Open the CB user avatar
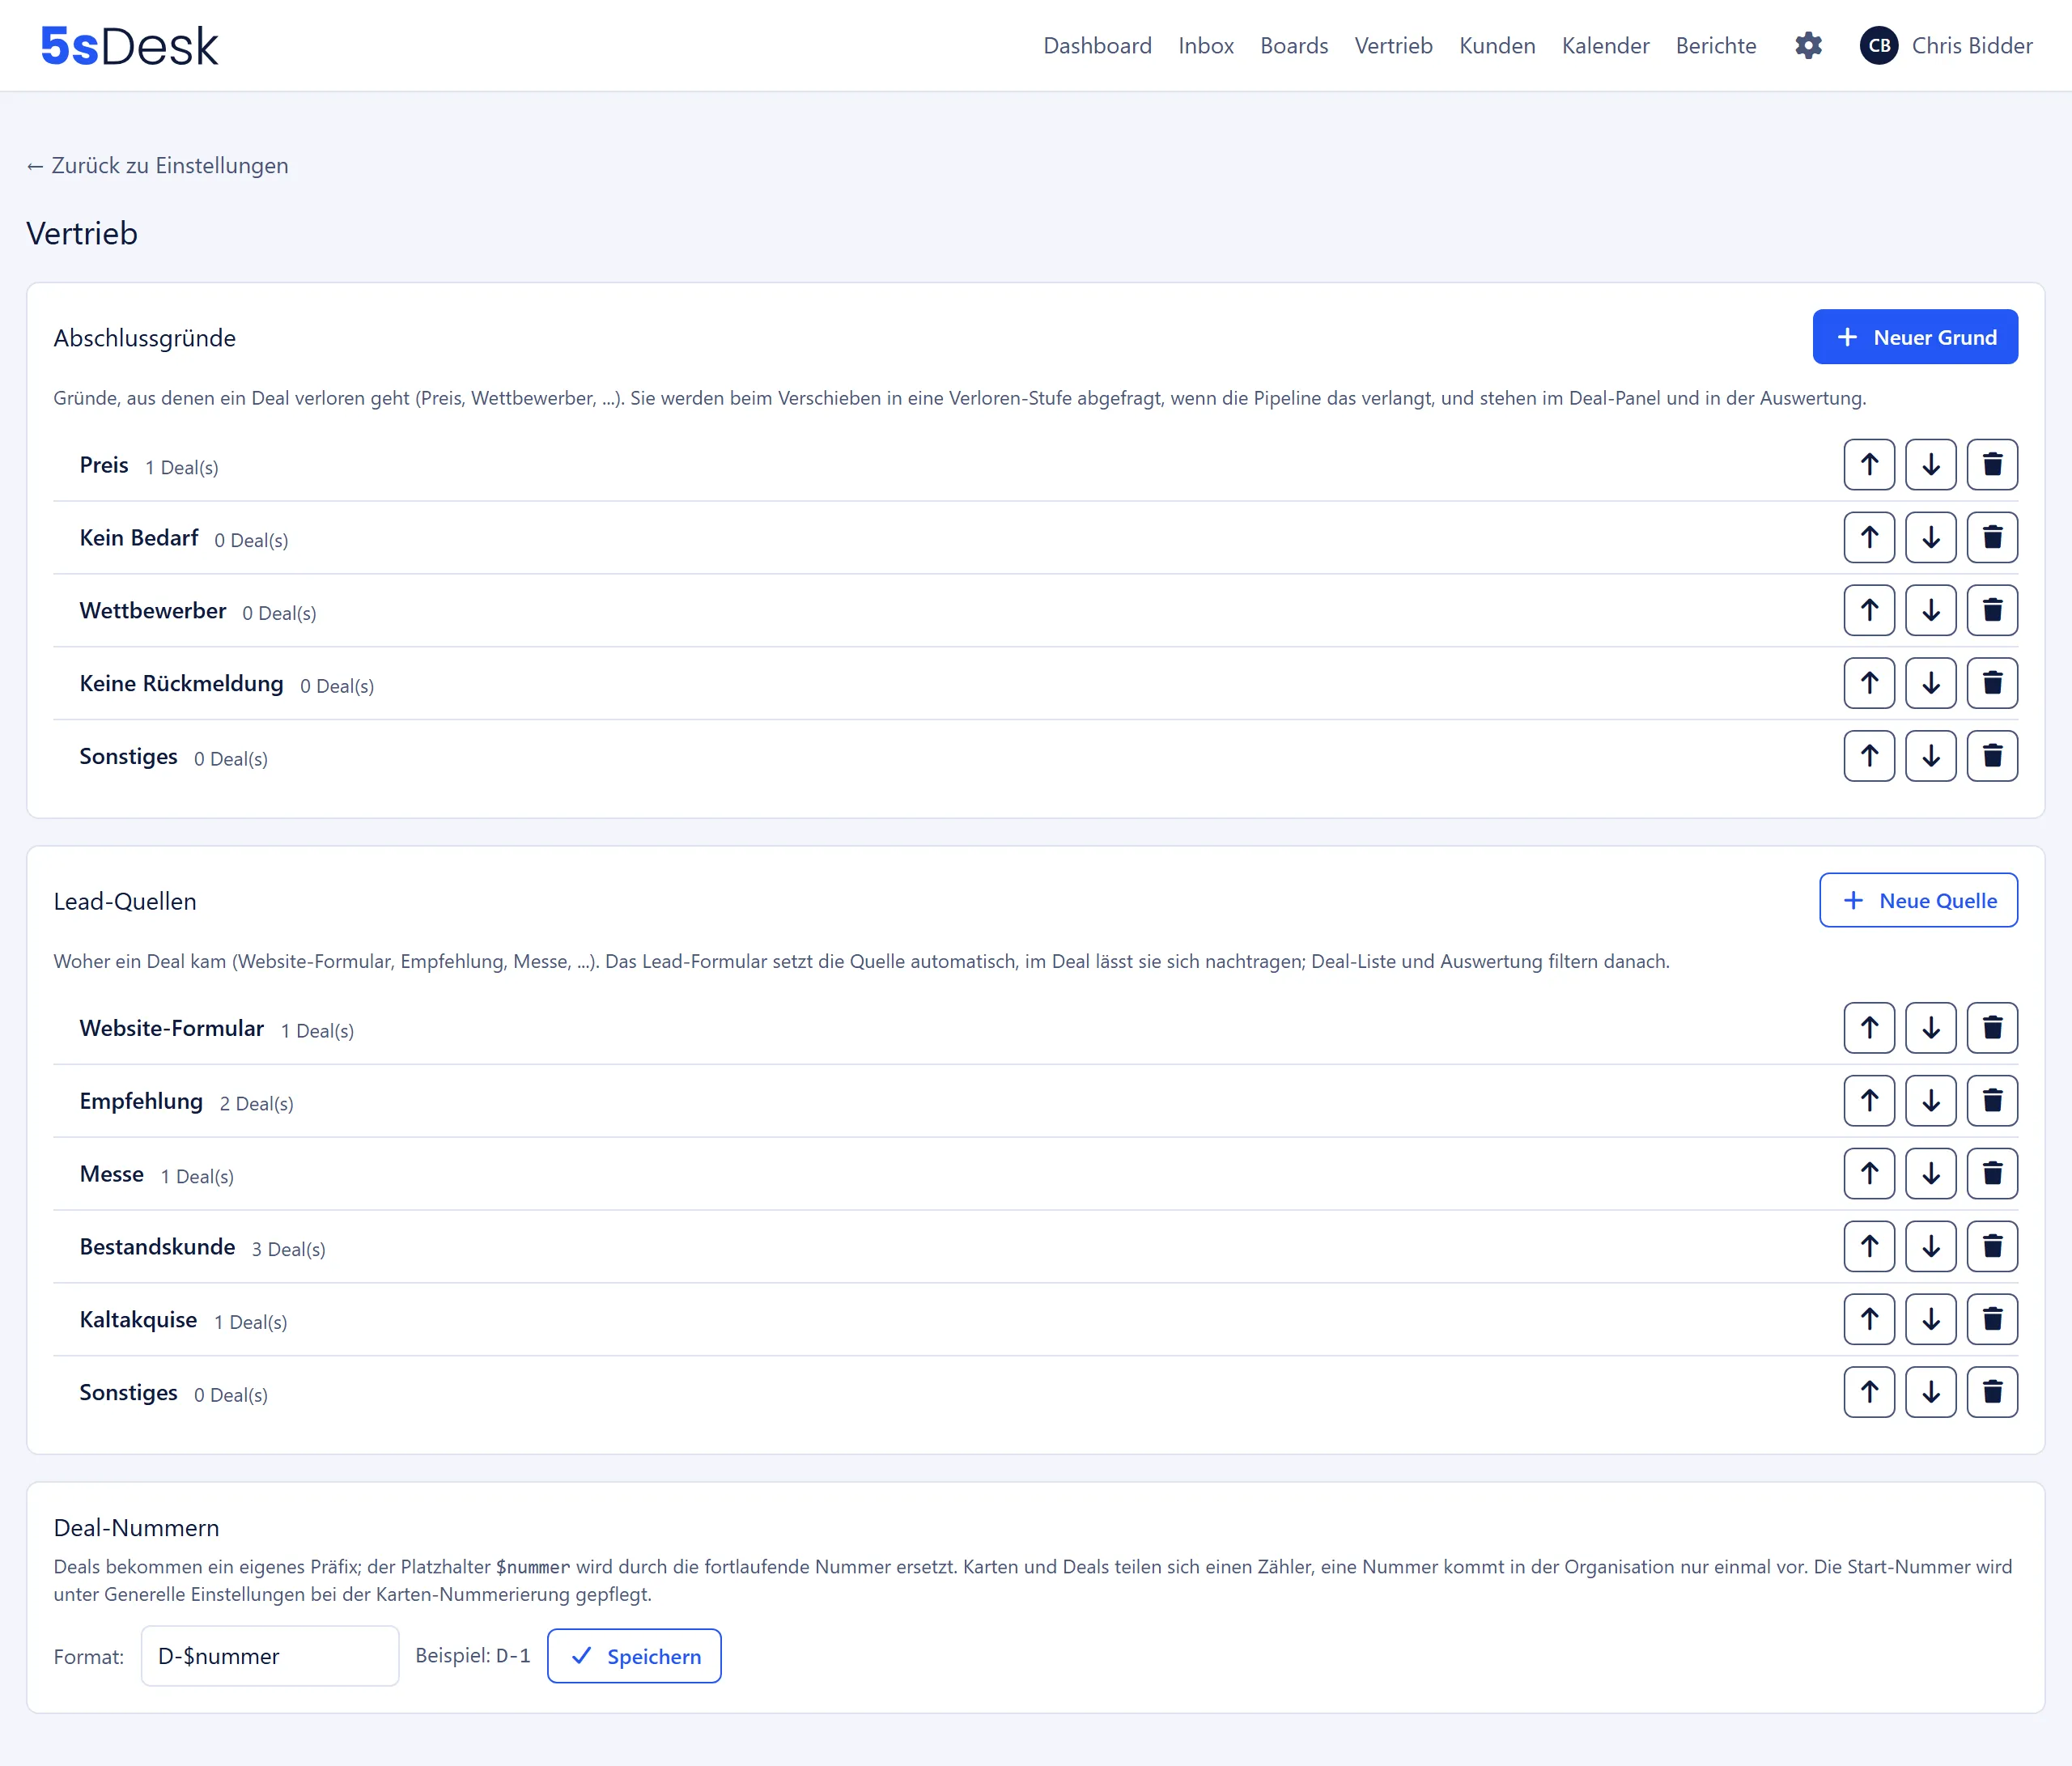Viewport: 2072px width, 1766px height. [x=1879, y=46]
